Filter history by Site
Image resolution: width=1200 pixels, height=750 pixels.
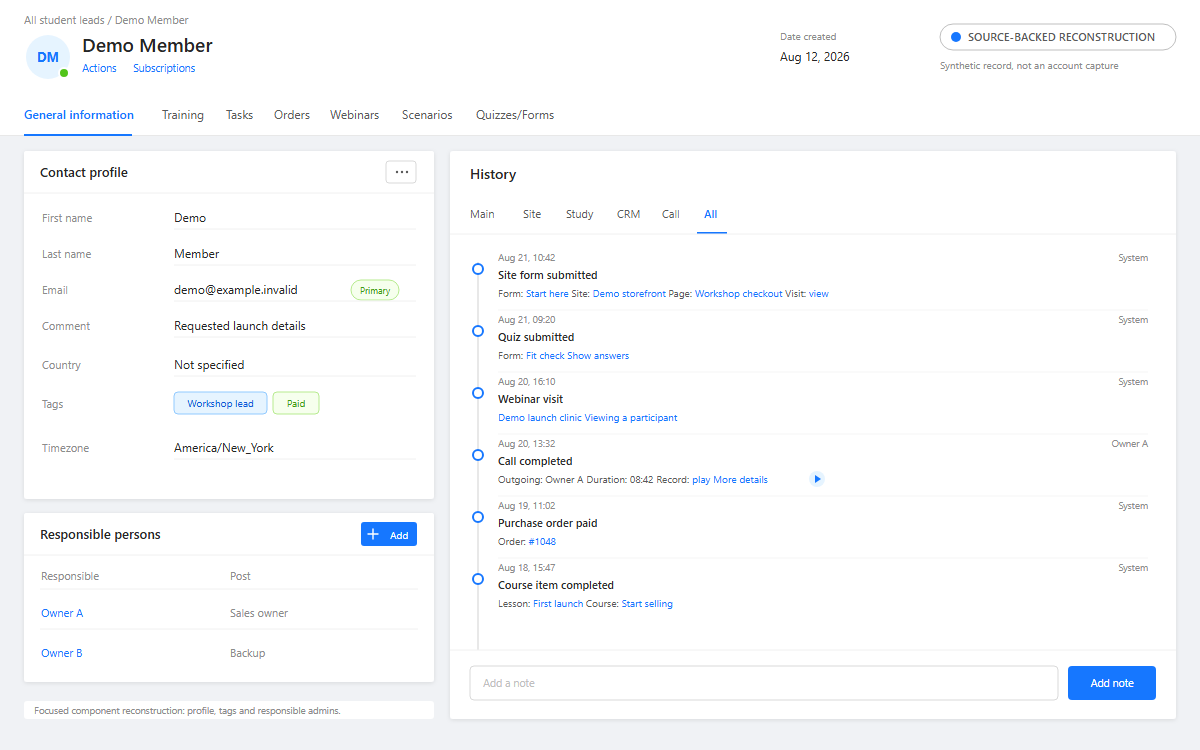532,214
